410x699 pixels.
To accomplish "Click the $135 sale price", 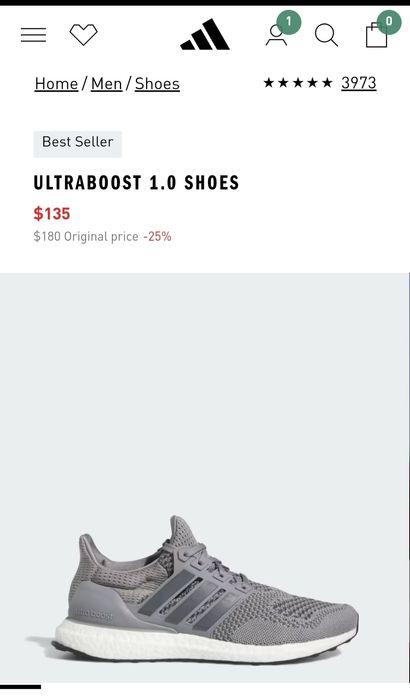I will pos(52,214).
